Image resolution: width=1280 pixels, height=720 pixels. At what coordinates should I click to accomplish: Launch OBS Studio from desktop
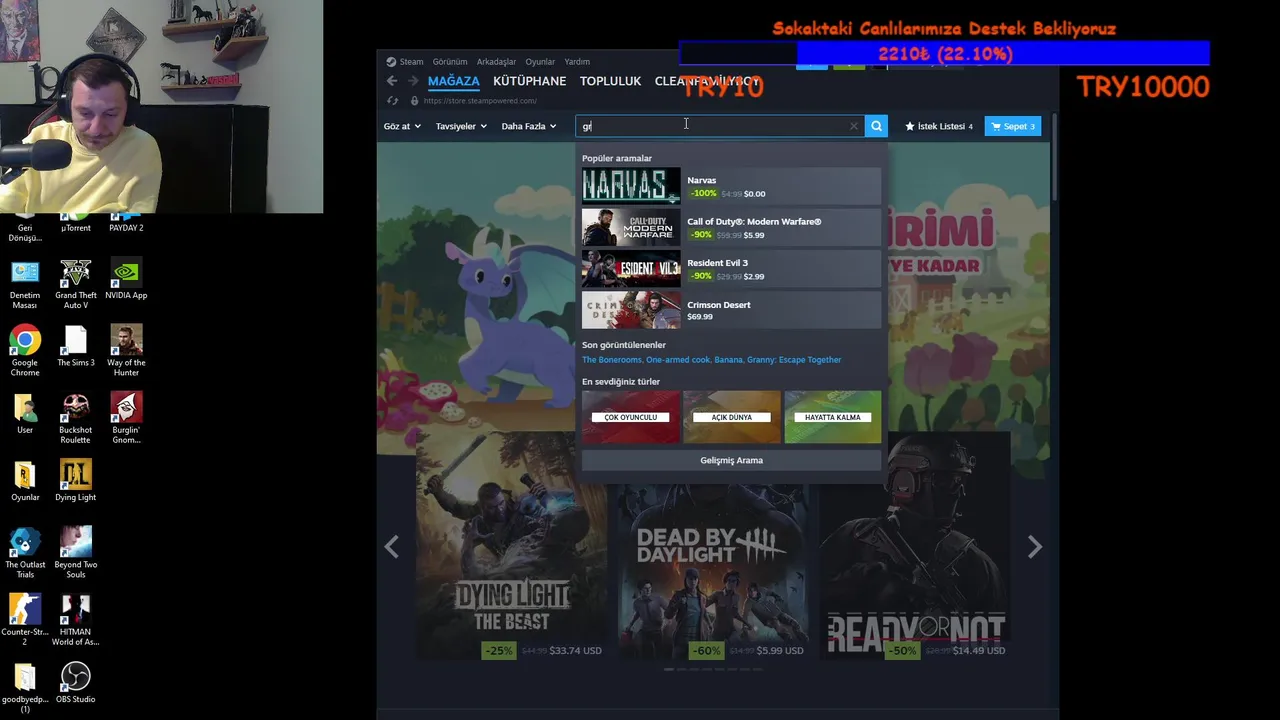tap(76, 682)
